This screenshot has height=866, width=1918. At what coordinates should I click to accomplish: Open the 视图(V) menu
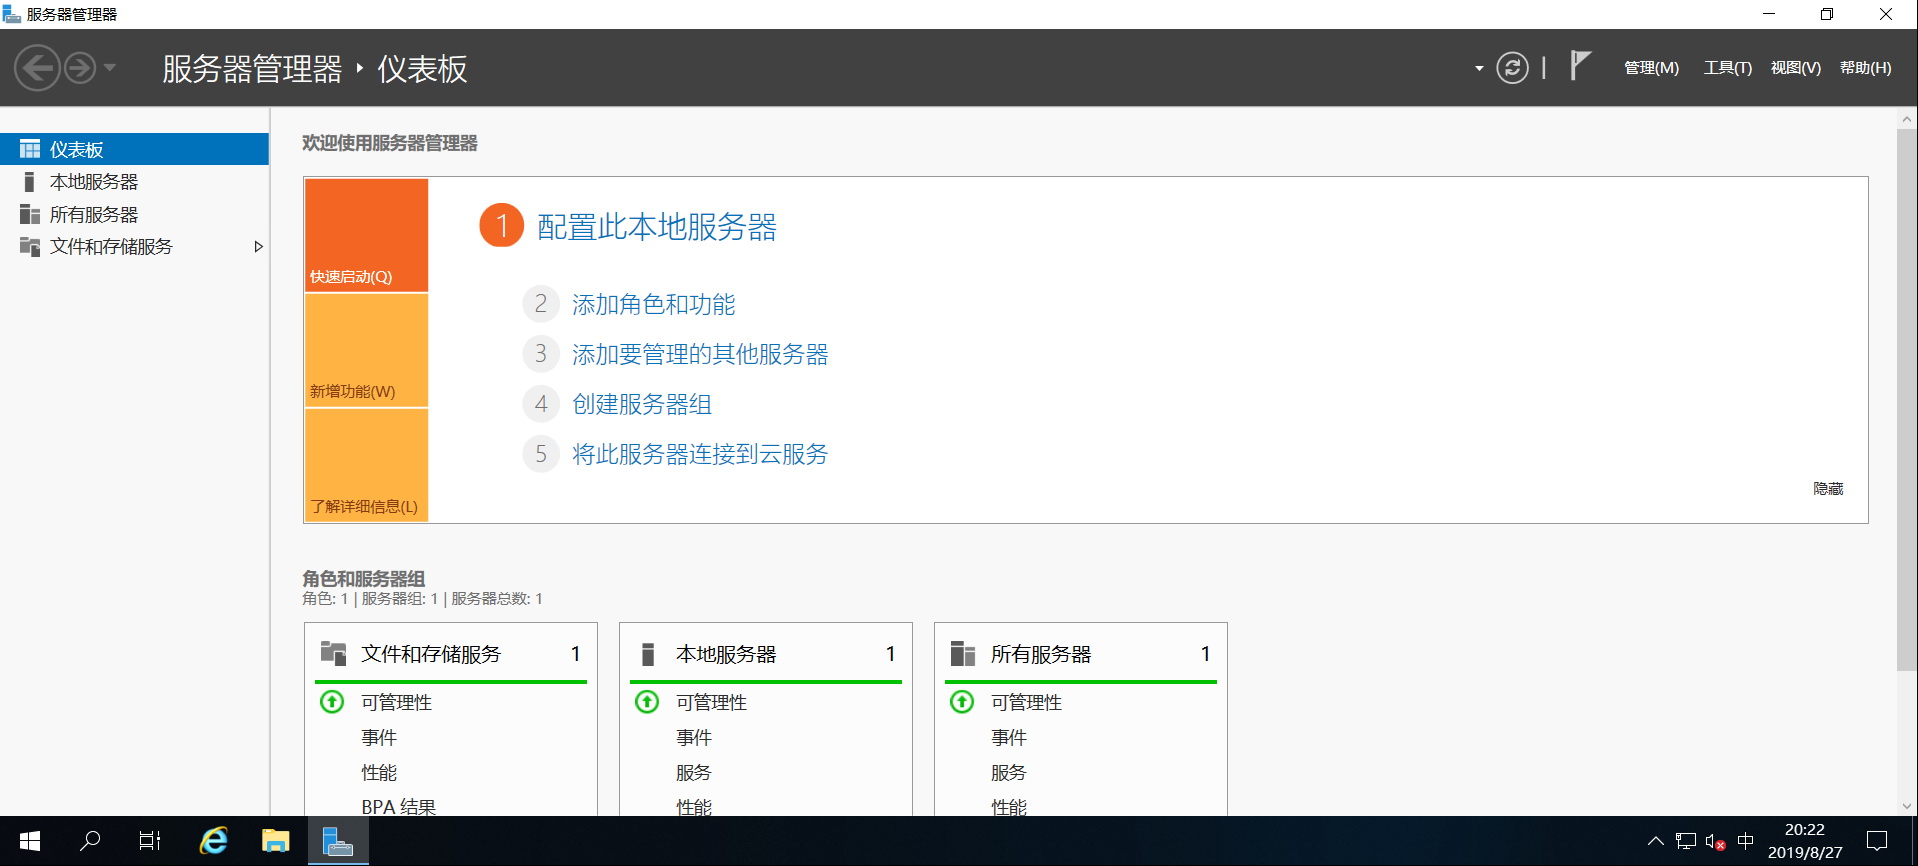(x=1795, y=68)
